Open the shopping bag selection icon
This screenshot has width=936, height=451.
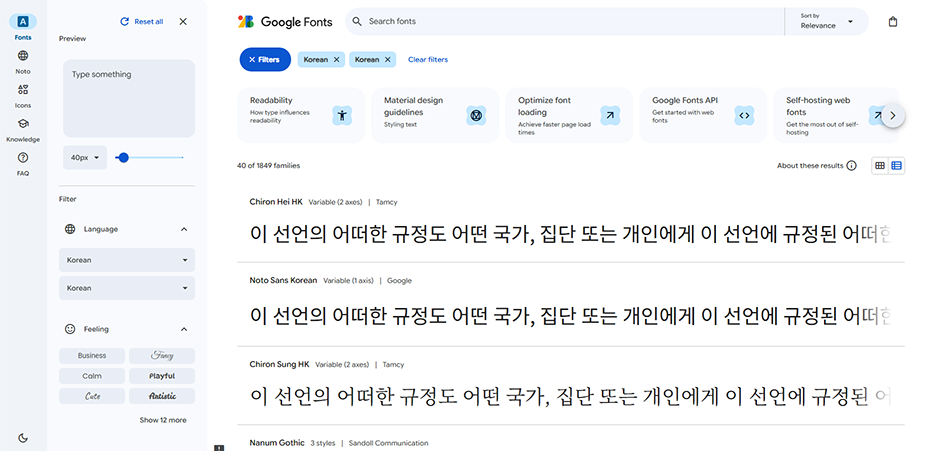(x=893, y=21)
